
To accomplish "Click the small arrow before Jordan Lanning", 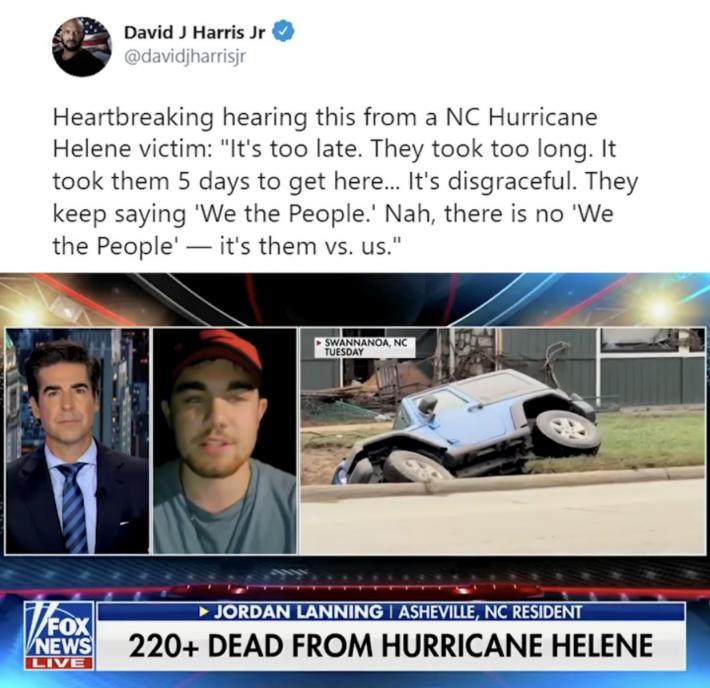I will pos(205,612).
